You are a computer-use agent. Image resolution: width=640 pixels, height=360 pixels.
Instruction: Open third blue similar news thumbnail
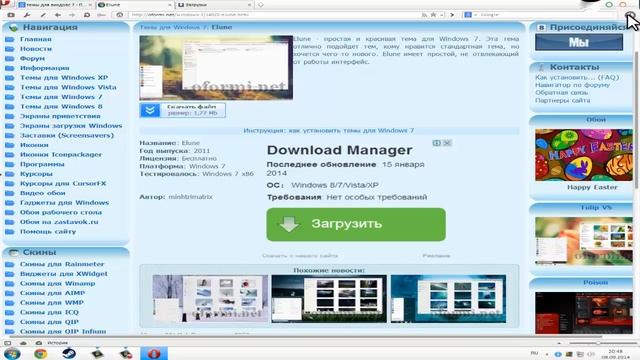click(448, 299)
